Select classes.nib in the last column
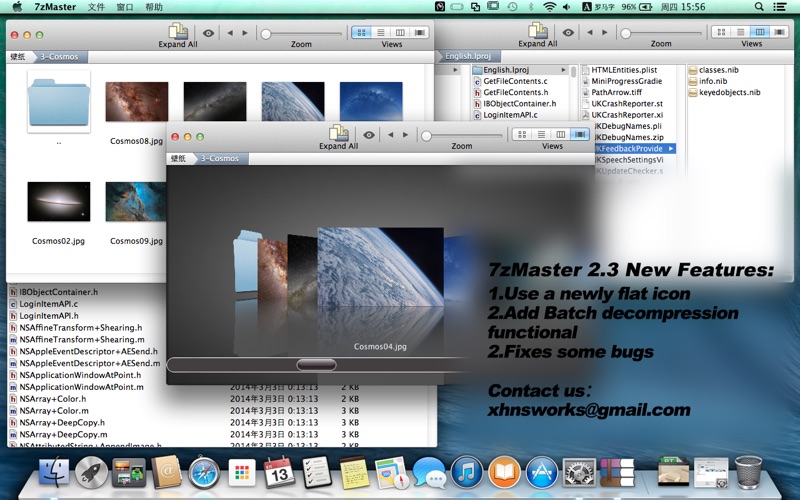The image size is (800, 500). point(719,70)
